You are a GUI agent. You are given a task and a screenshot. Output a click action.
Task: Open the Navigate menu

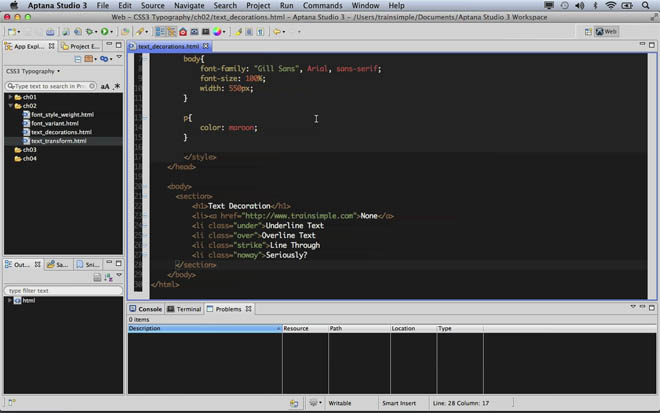point(189,5)
